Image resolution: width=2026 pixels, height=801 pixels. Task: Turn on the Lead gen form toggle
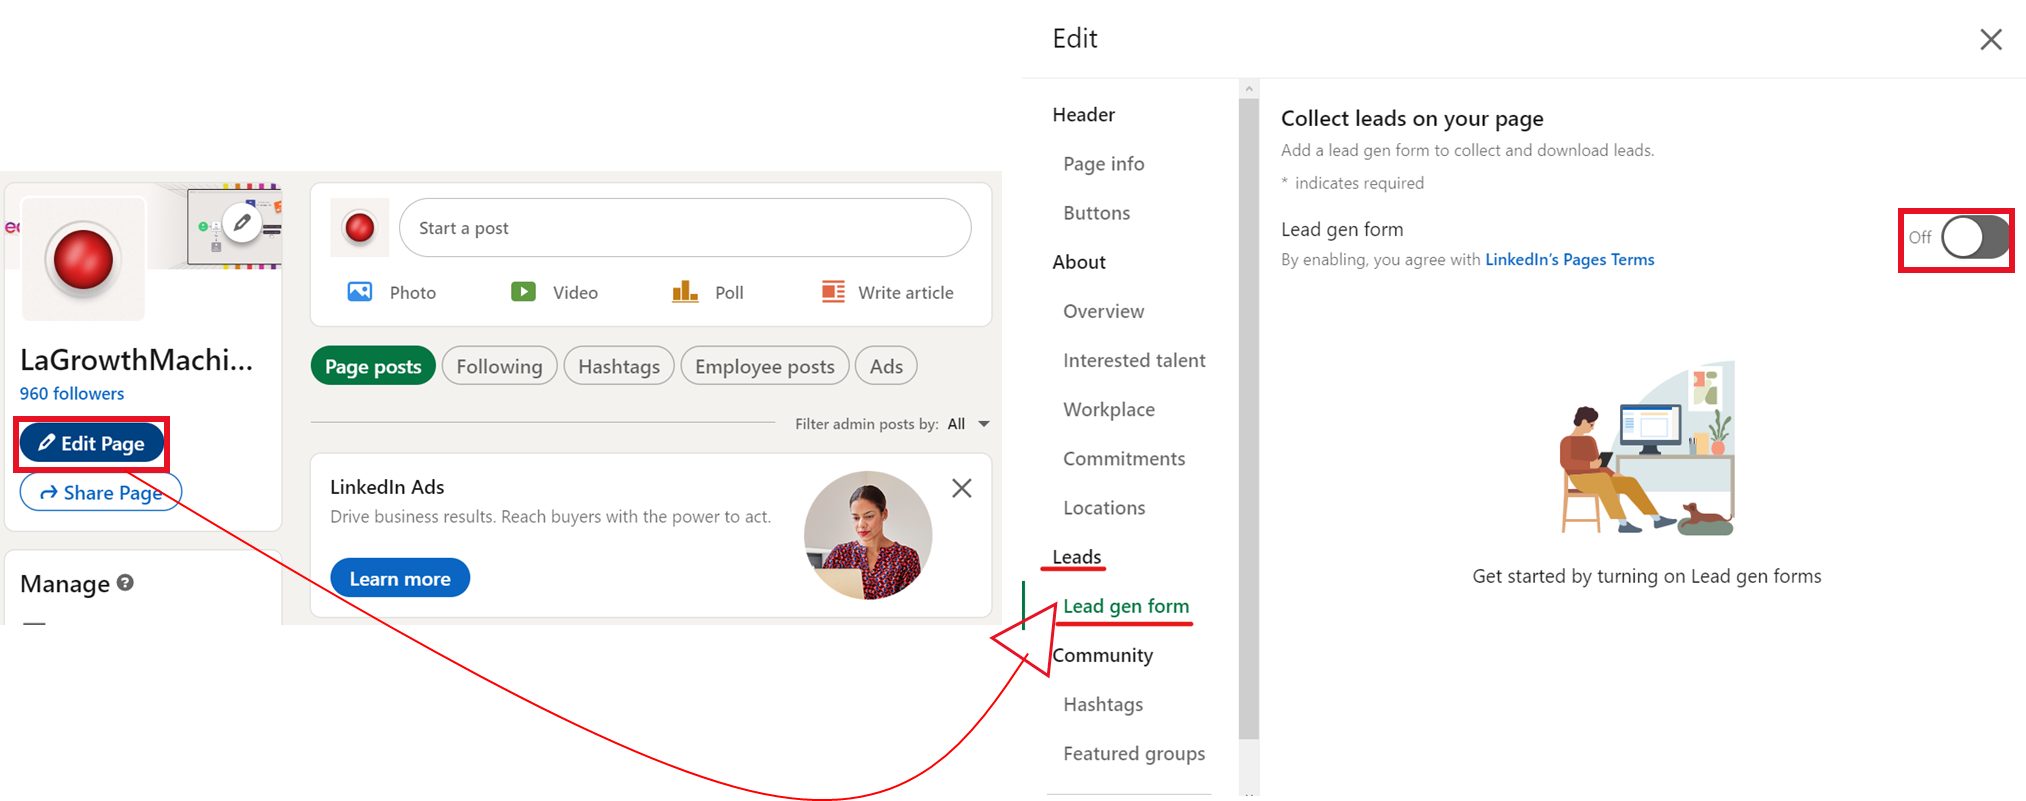(1975, 238)
